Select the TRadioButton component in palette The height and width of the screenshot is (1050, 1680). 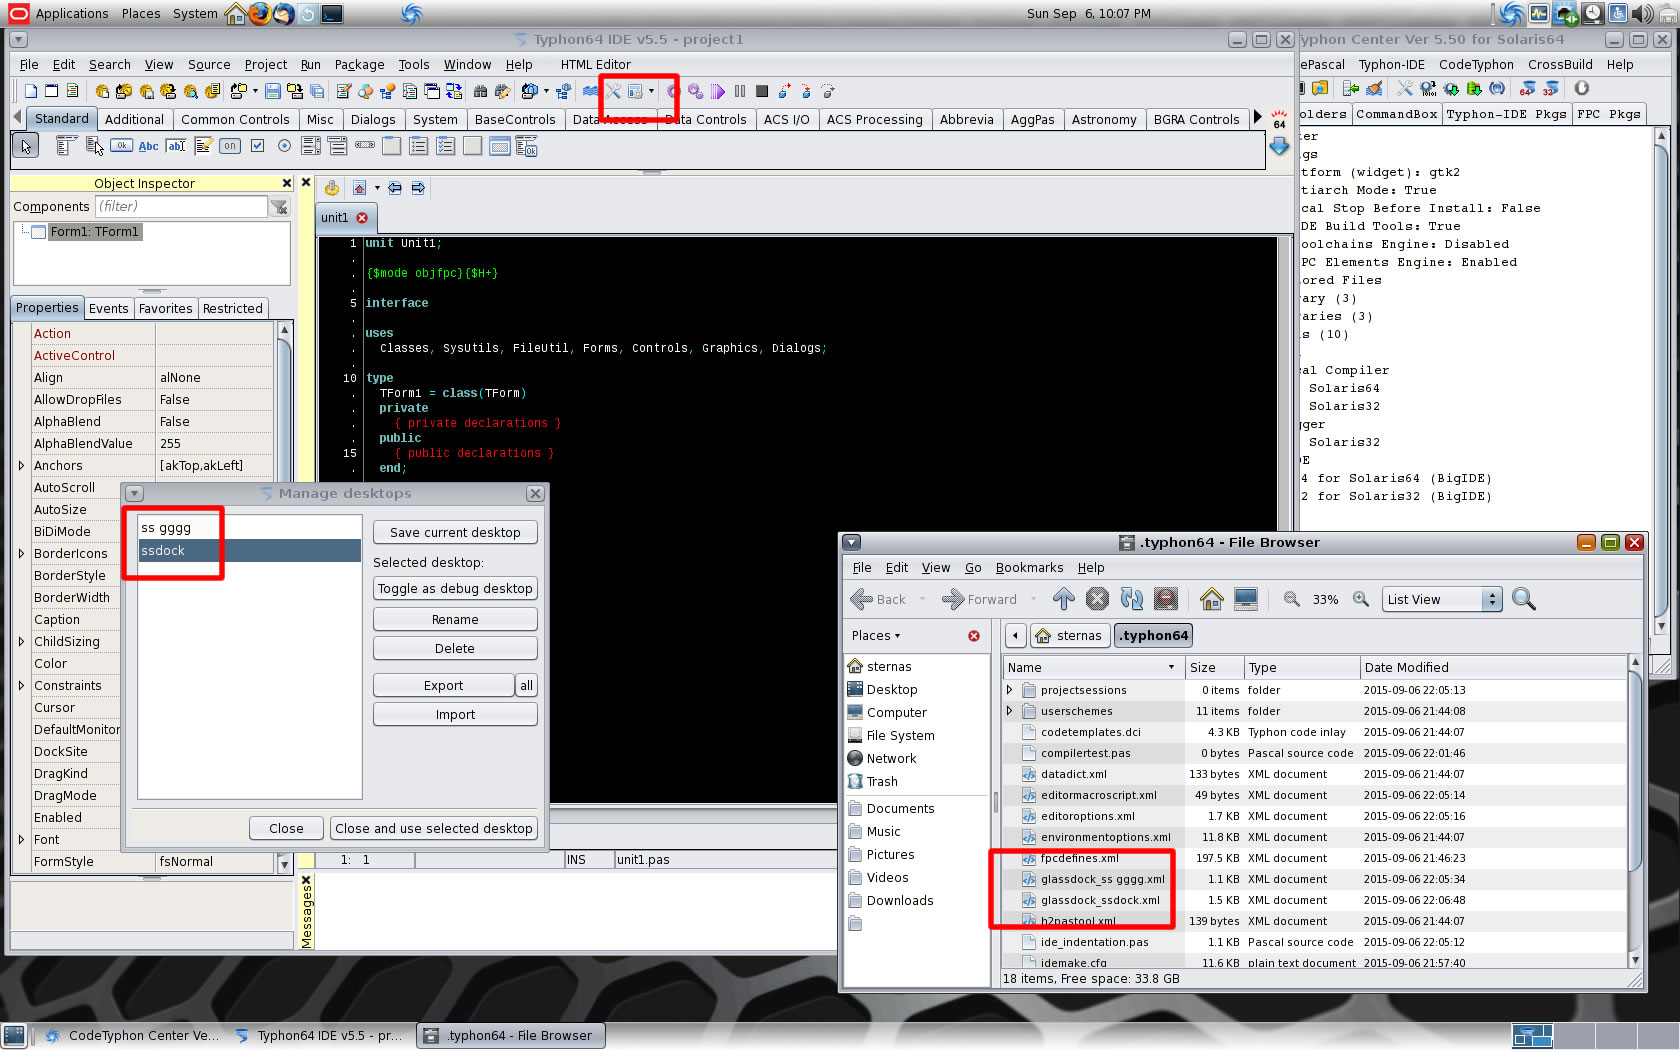pyautogui.click(x=284, y=146)
